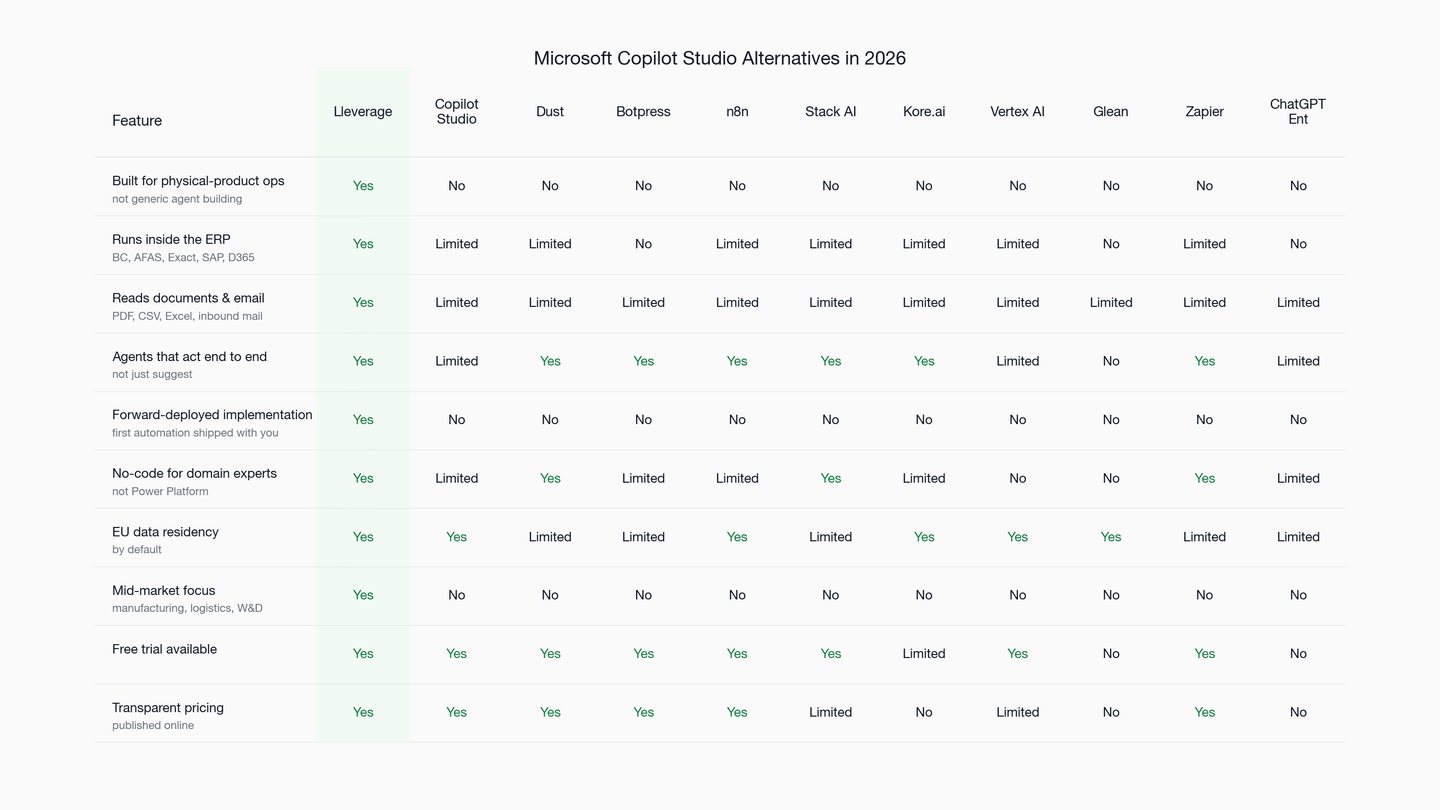Click the "Botpress" column header
This screenshot has height=810, width=1440.
pos(643,112)
